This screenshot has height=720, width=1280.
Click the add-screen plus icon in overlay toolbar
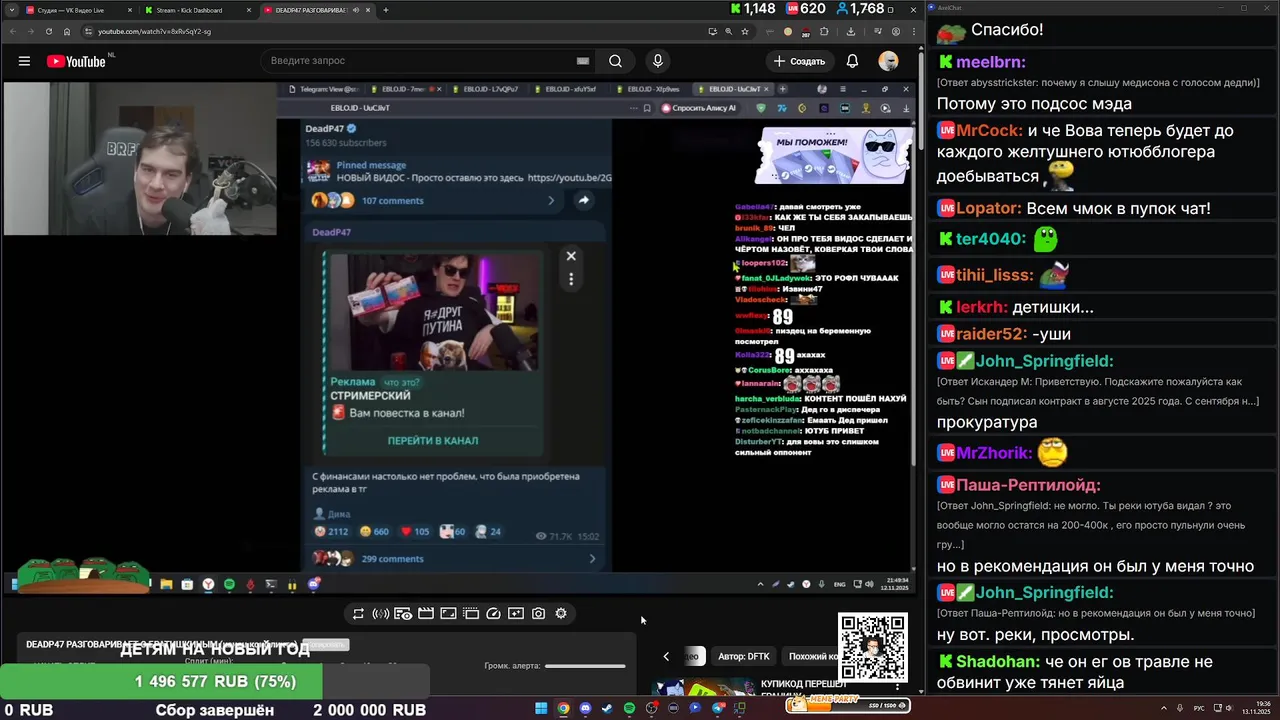point(516,613)
